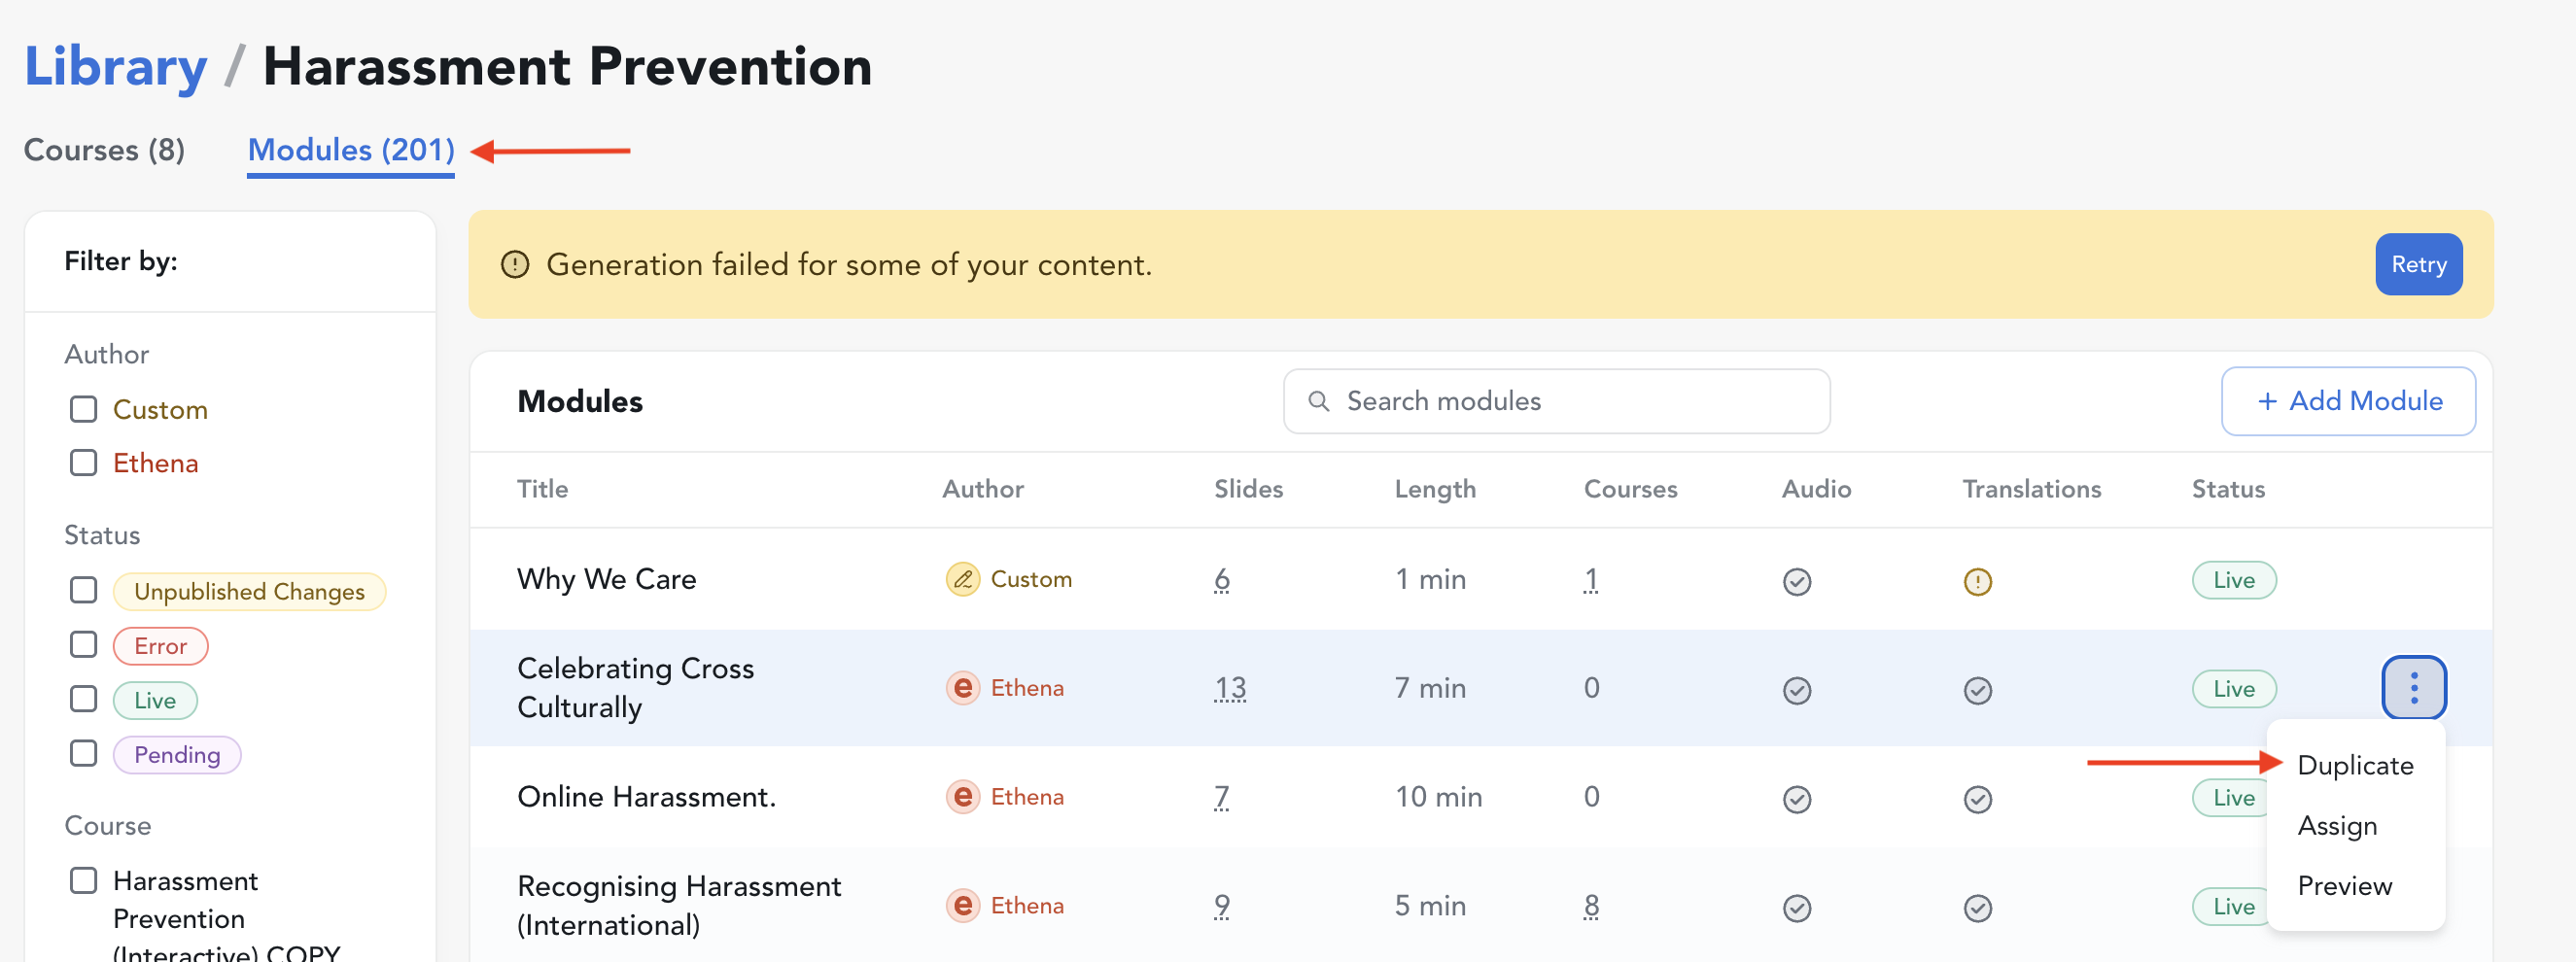Screen dimensions: 2576x962
Task: Click the three-dot menu for Celebrating Cross Culturally
Action: [2413, 688]
